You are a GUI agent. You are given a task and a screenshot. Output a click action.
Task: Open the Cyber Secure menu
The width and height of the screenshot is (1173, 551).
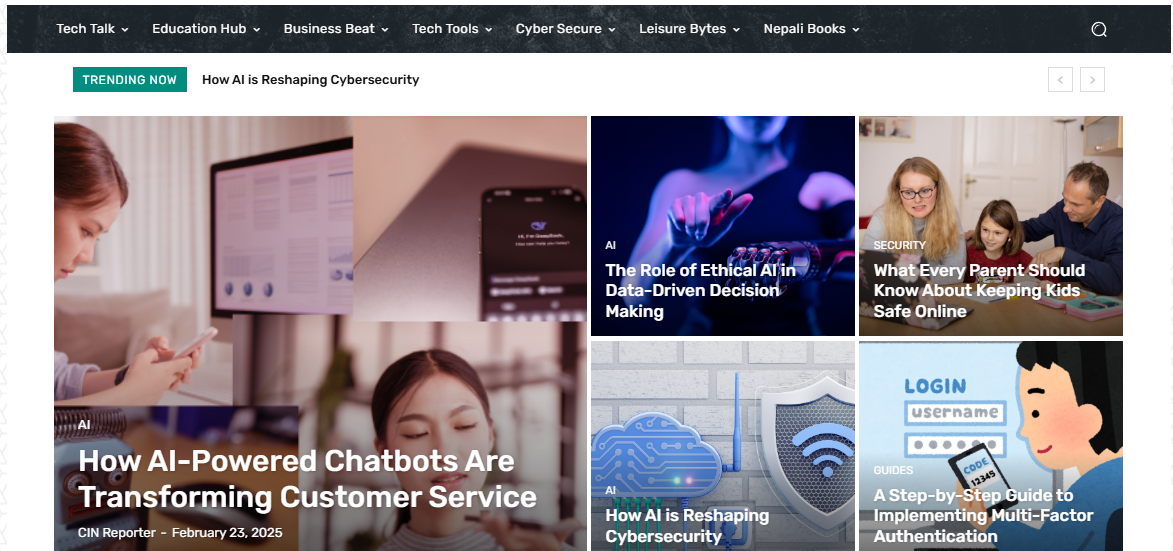click(x=566, y=29)
